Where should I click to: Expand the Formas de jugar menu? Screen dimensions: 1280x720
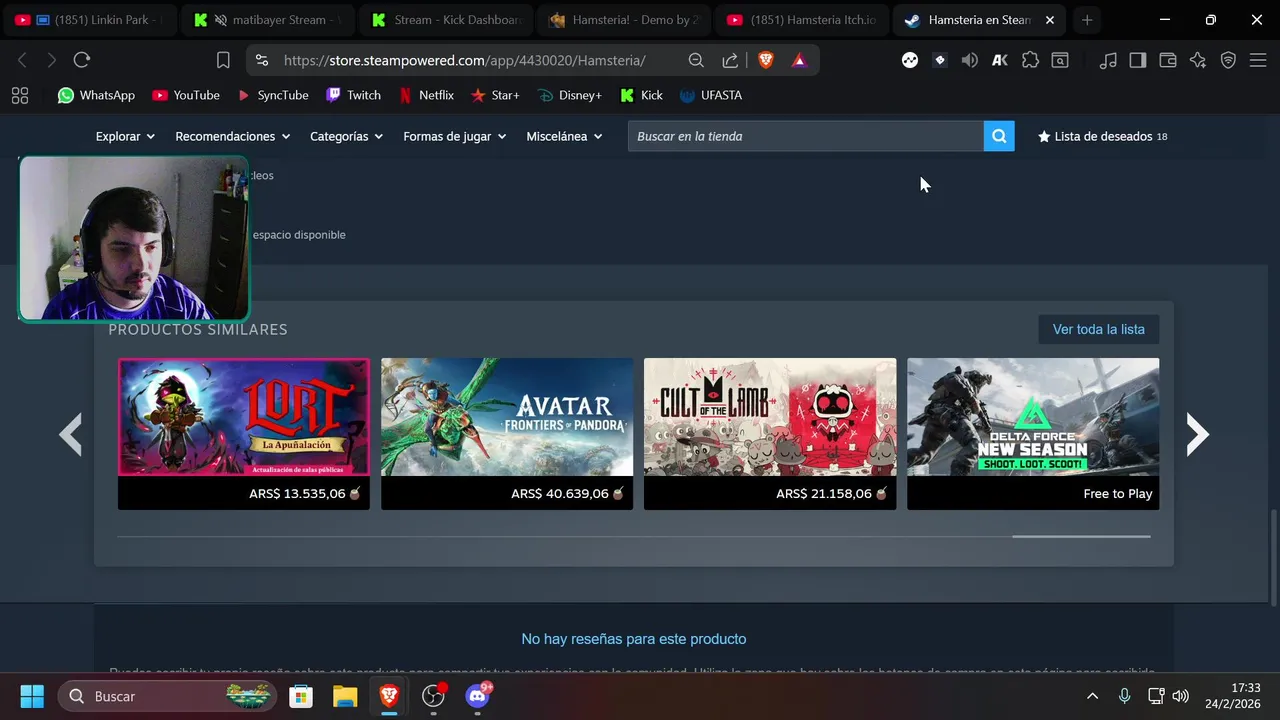(454, 136)
